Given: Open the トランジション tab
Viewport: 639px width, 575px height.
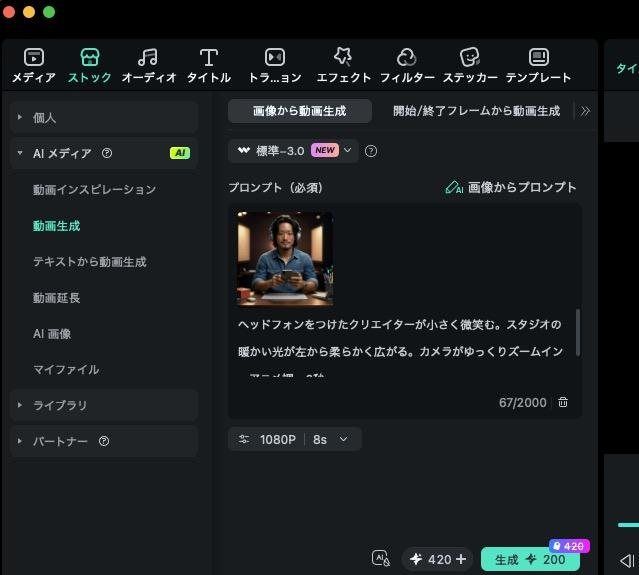Looking at the screenshot, I should pyautogui.click(x=275, y=65).
